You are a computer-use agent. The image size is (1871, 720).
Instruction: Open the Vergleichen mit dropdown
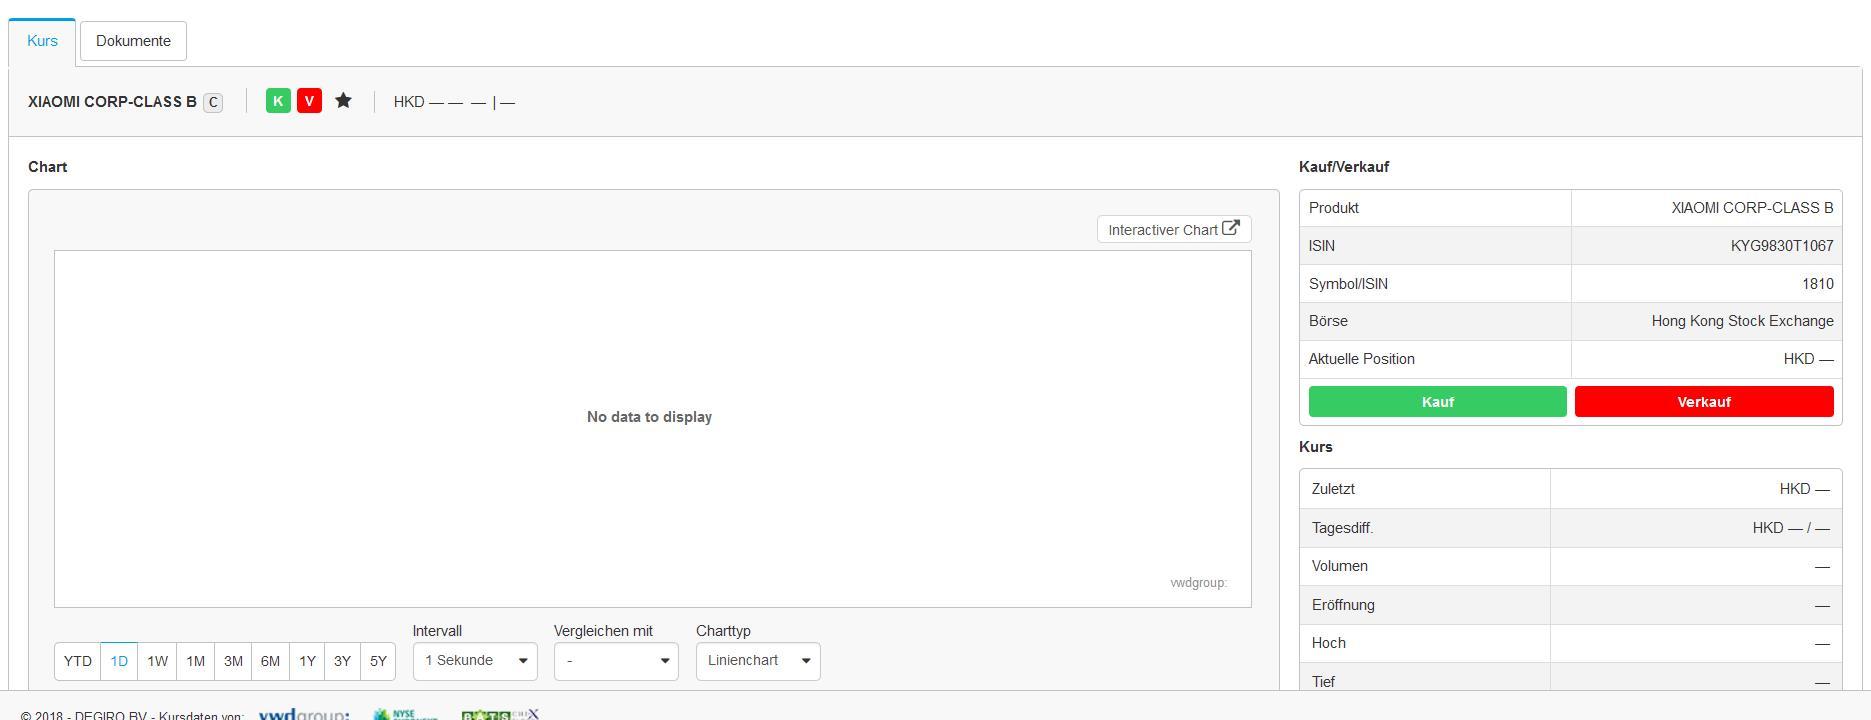(616, 661)
